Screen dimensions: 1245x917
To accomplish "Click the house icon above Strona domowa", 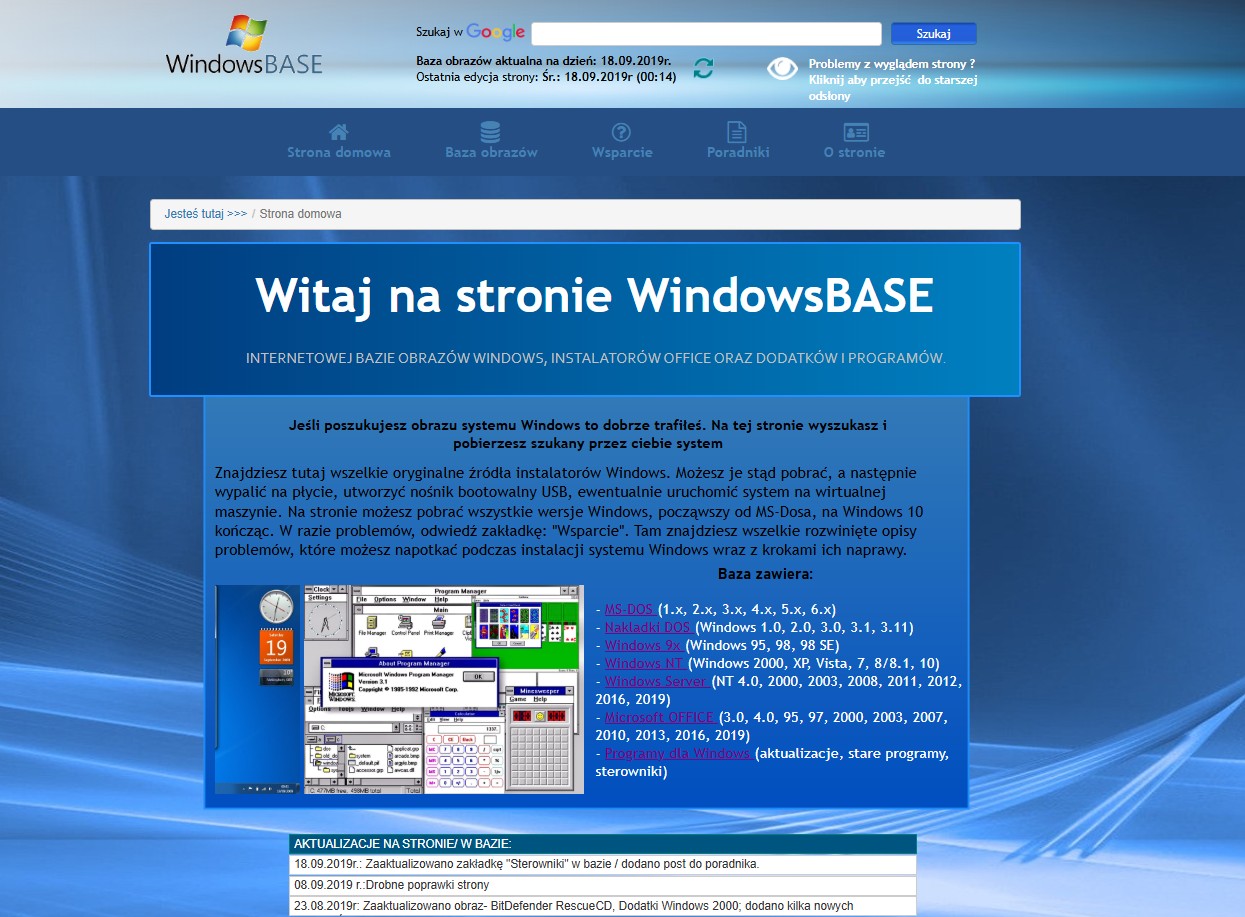I will (339, 132).
